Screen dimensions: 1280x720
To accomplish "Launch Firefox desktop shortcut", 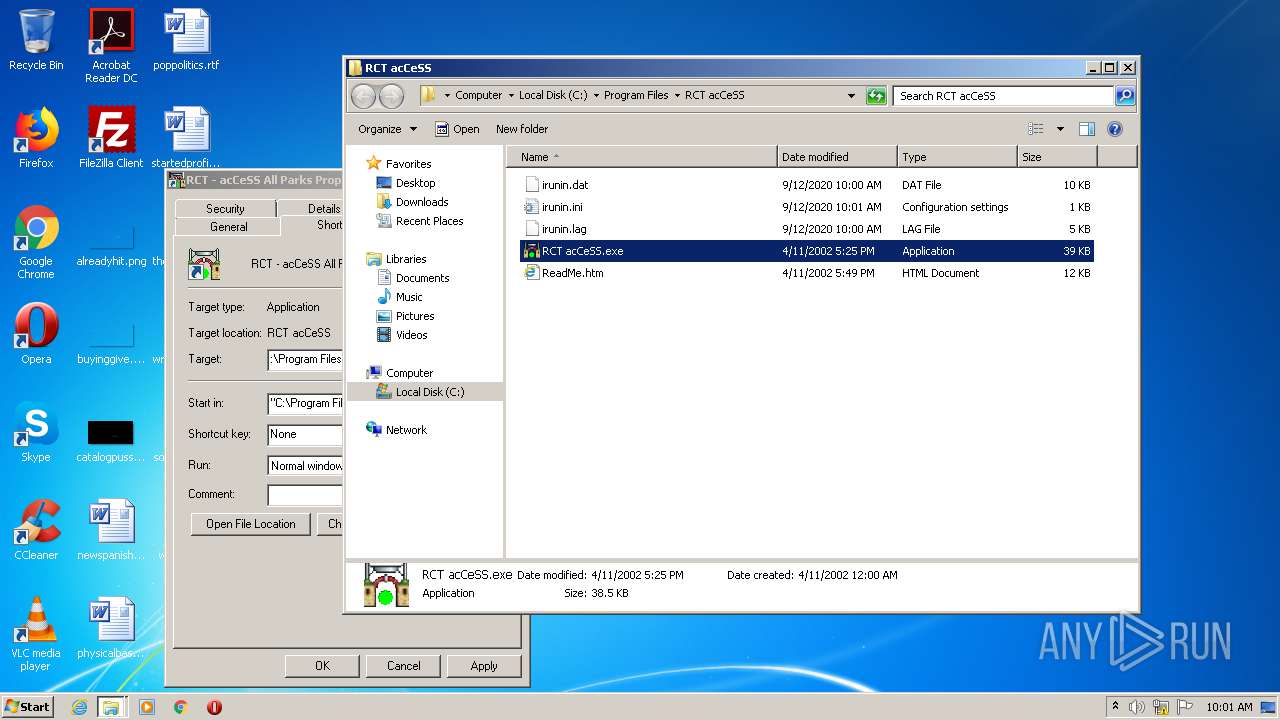I will click(x=36, y=138).
